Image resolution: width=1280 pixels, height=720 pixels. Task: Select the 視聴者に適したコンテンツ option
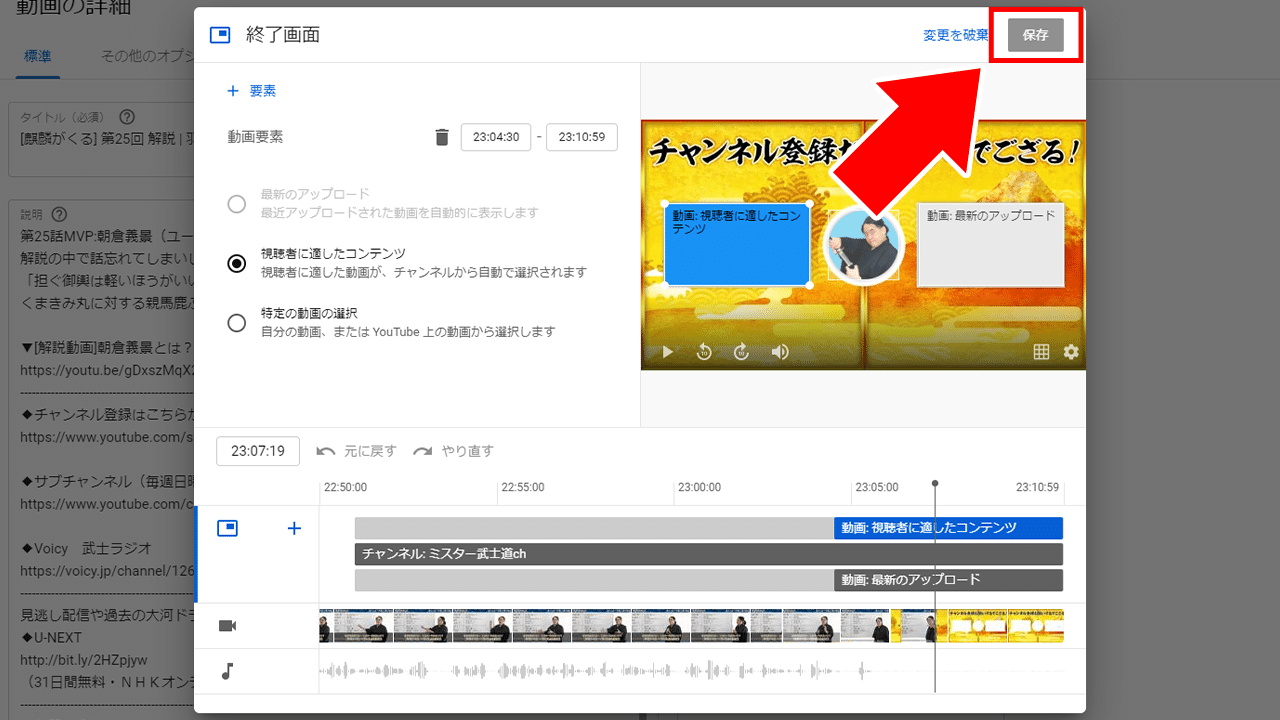click(237, 263)
